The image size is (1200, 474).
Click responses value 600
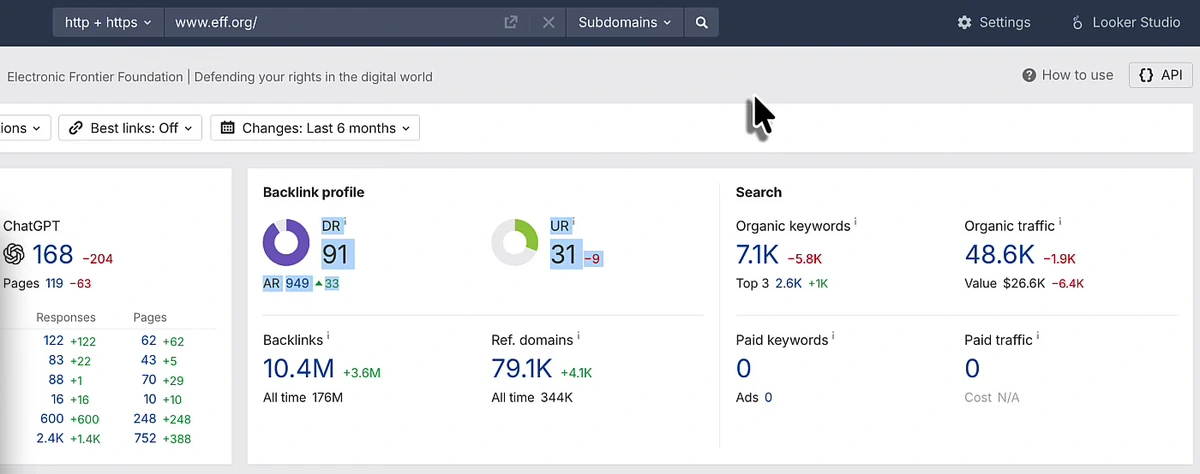point(52,419)
